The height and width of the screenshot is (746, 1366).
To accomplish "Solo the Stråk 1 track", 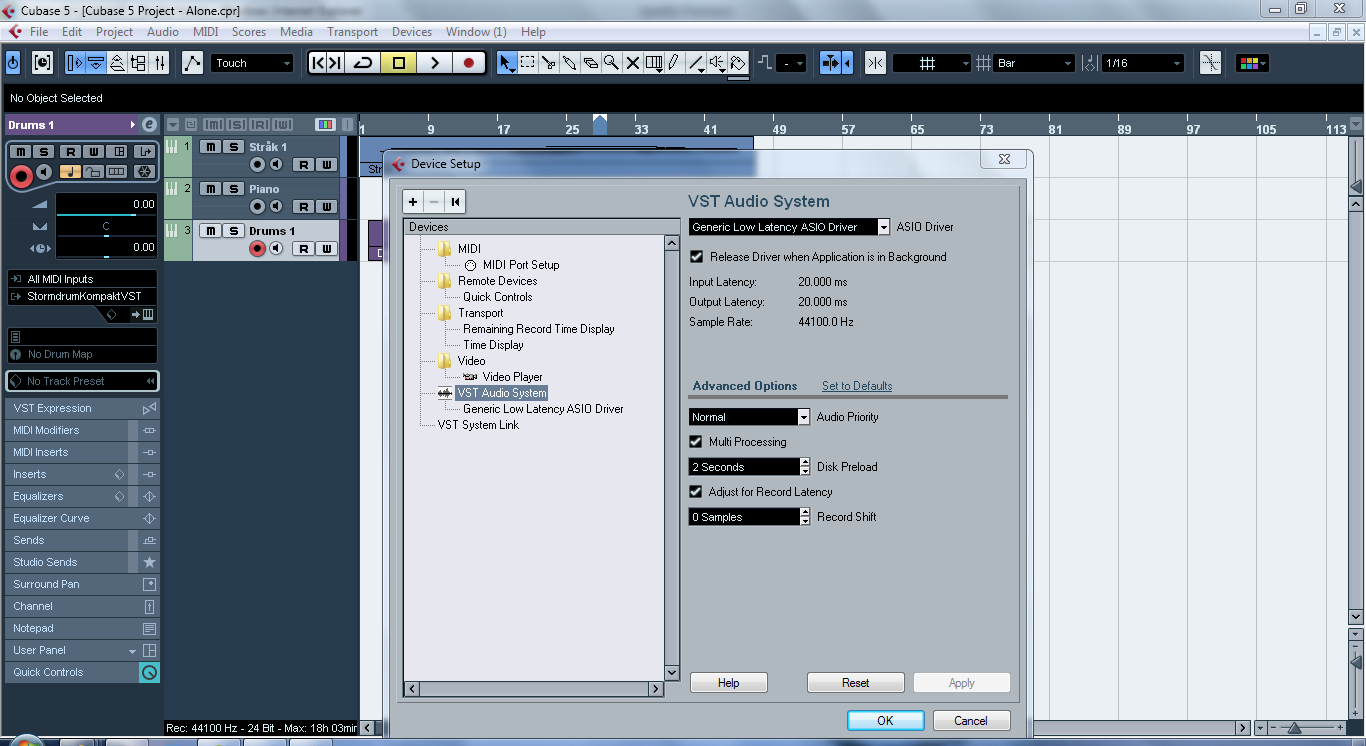I will click(233, 147).
